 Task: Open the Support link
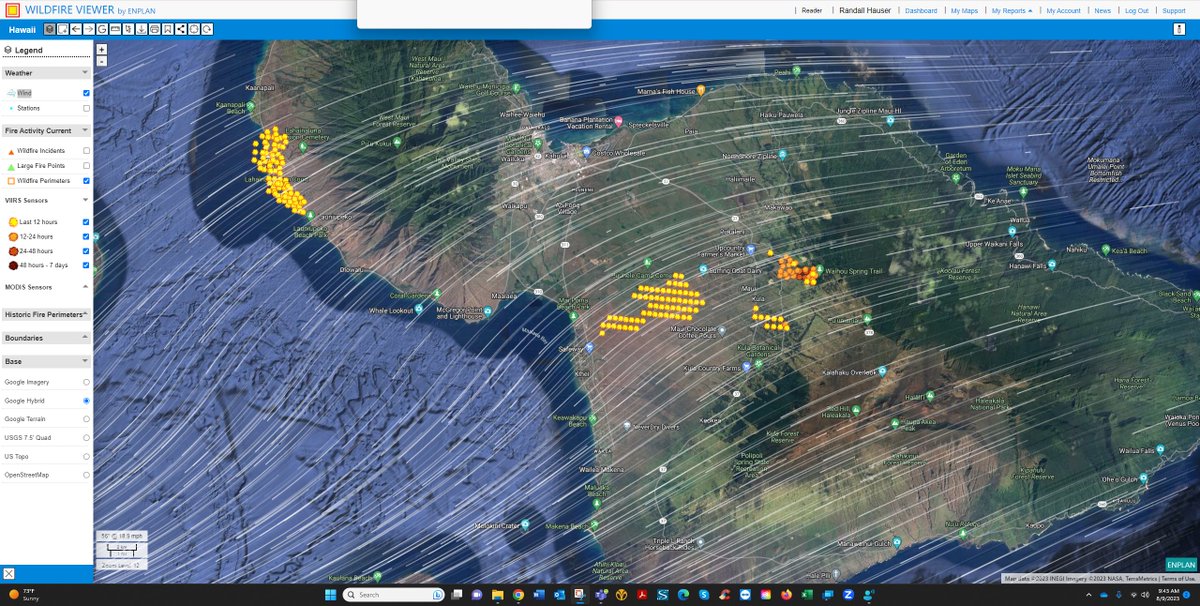[x=1173, y=11]
